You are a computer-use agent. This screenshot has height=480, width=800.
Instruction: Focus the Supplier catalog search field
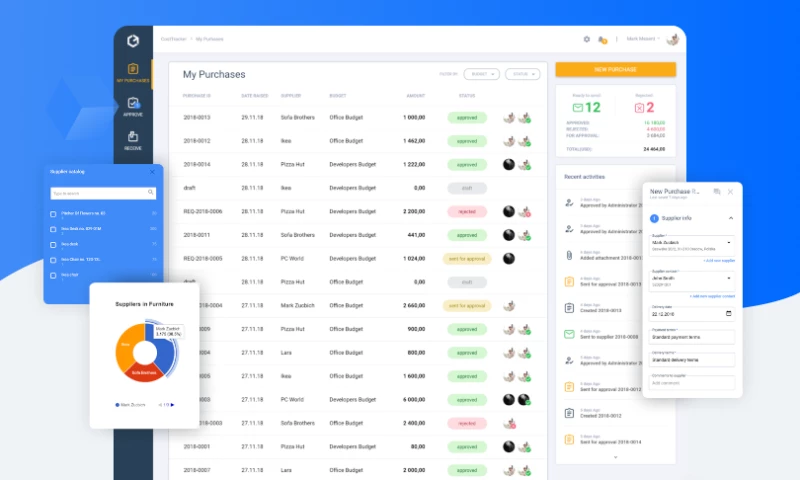[x=103, y=193]
